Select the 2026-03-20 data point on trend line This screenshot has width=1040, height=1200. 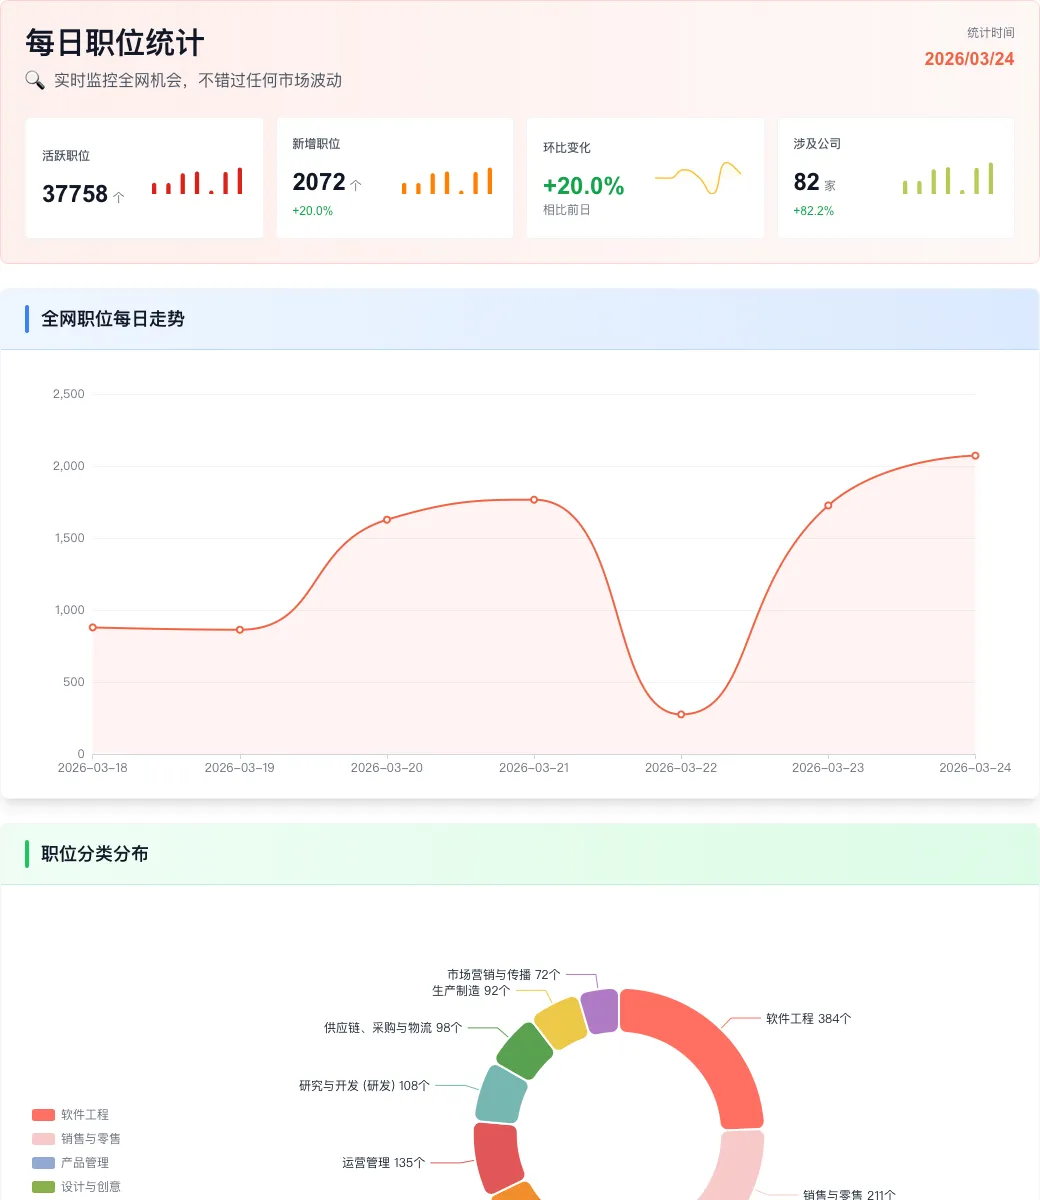pyautogui.click(x=387, y=520)
